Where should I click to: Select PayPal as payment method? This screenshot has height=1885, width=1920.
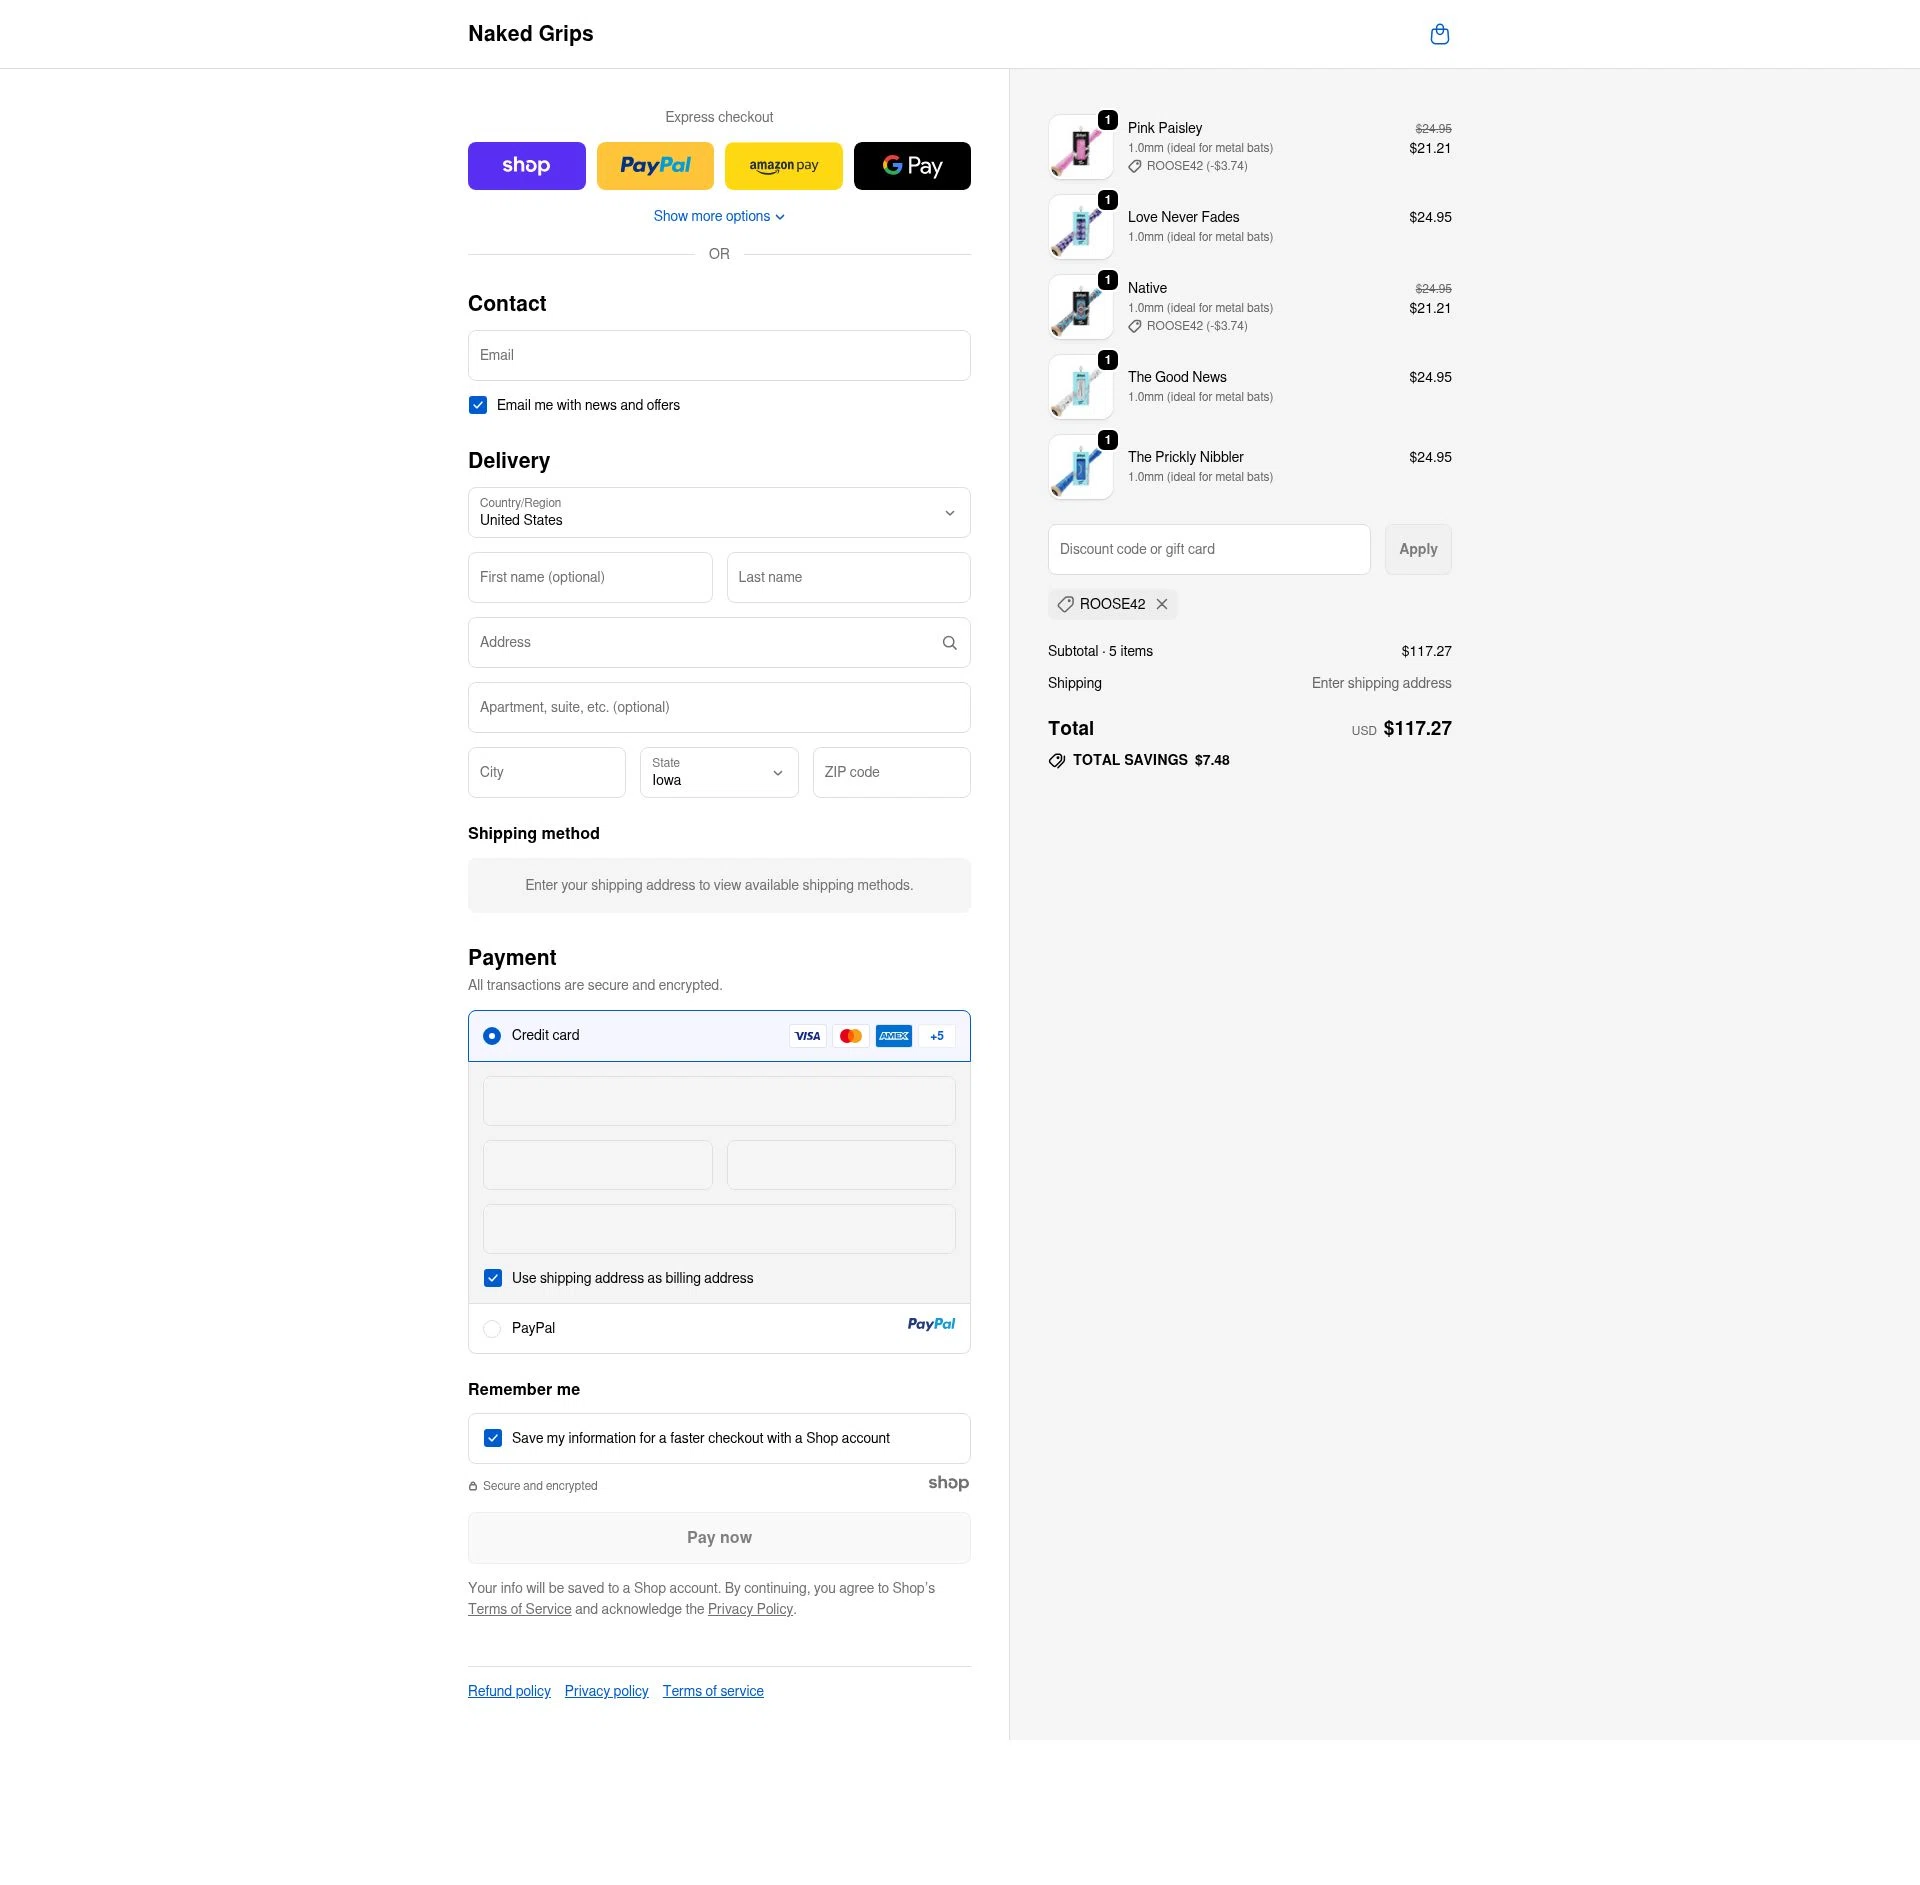[x=492, y=1328]
